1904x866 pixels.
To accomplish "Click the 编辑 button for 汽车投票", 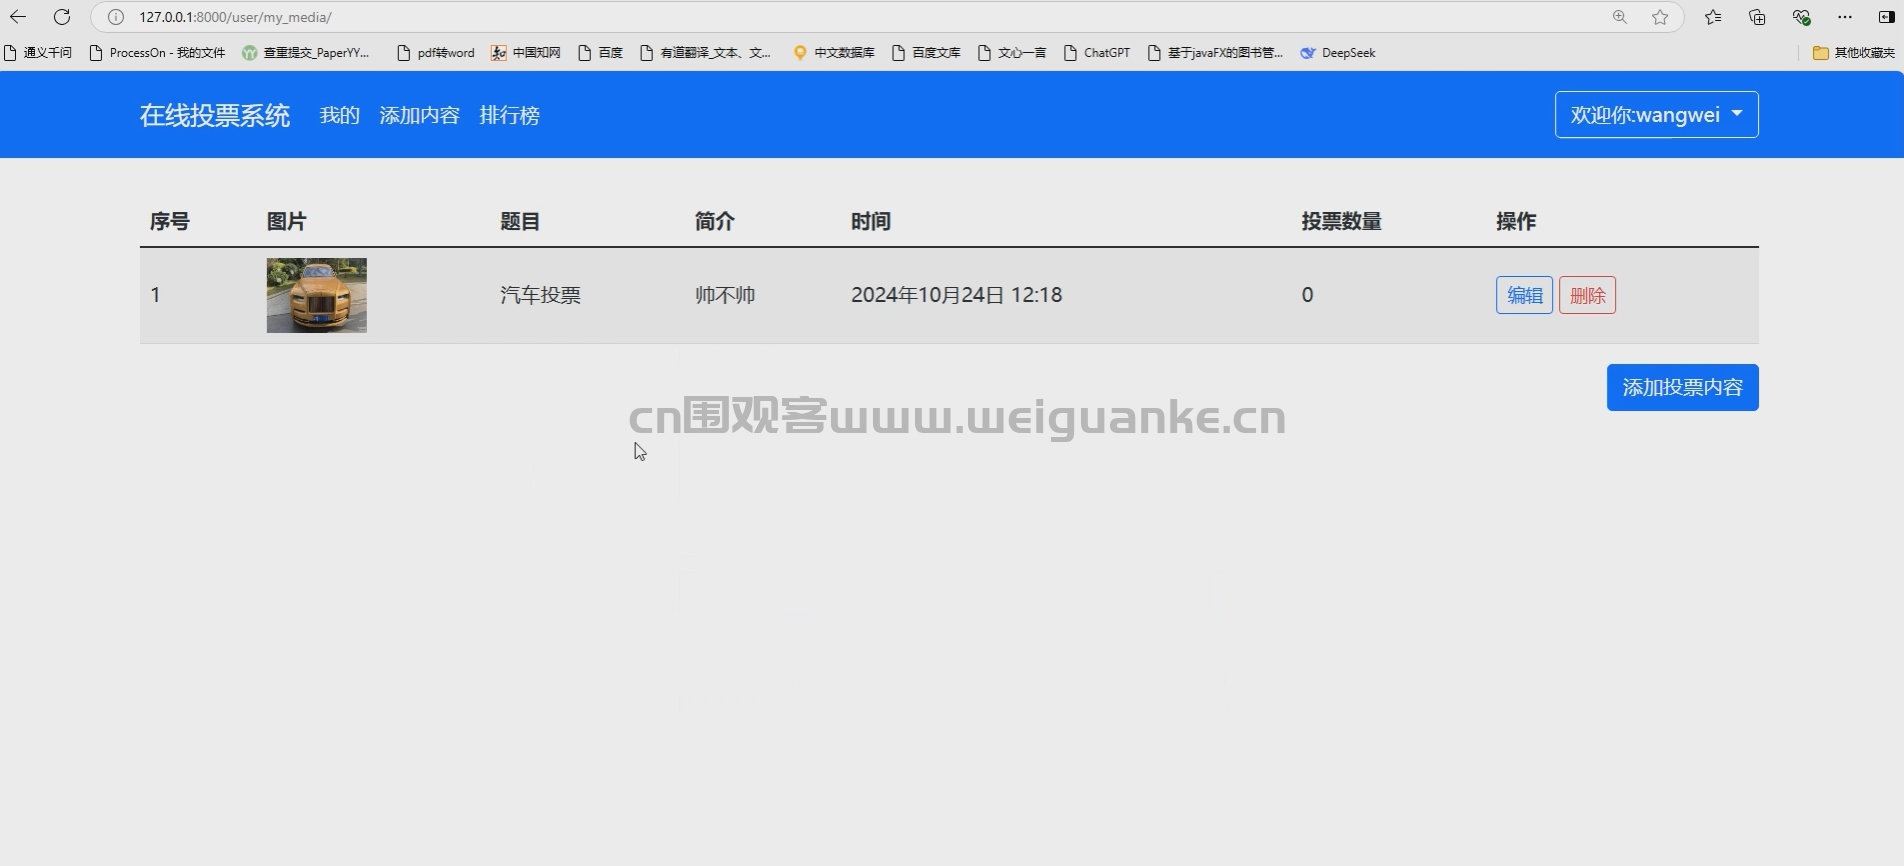I will [x=1524, y=295].
